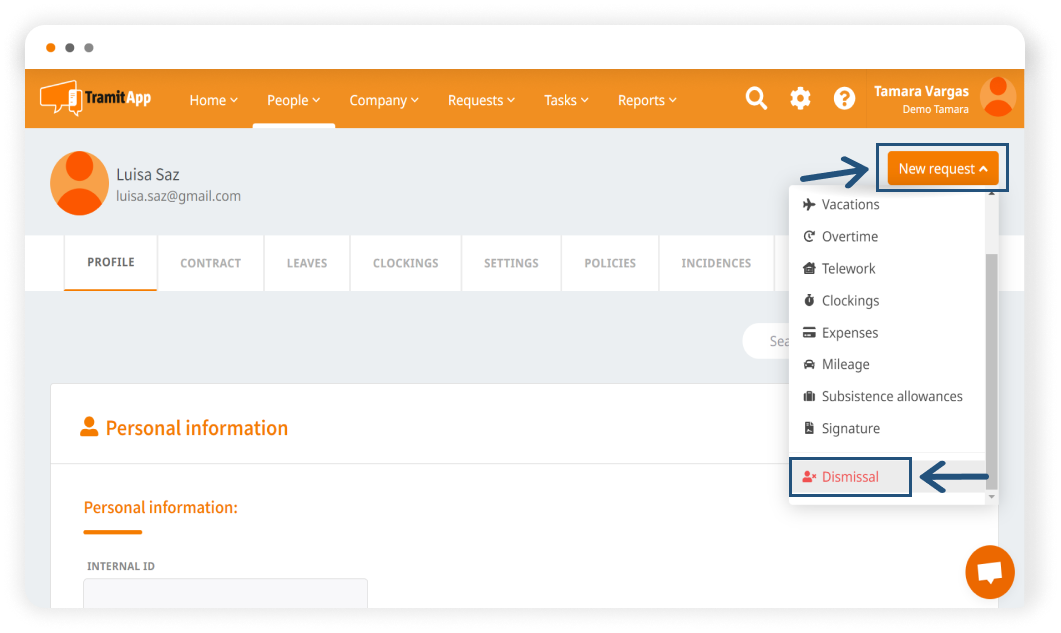Click the search magnifier icon in header
This screenshot has width=1061, height=633.
click(x=757, y=98)
